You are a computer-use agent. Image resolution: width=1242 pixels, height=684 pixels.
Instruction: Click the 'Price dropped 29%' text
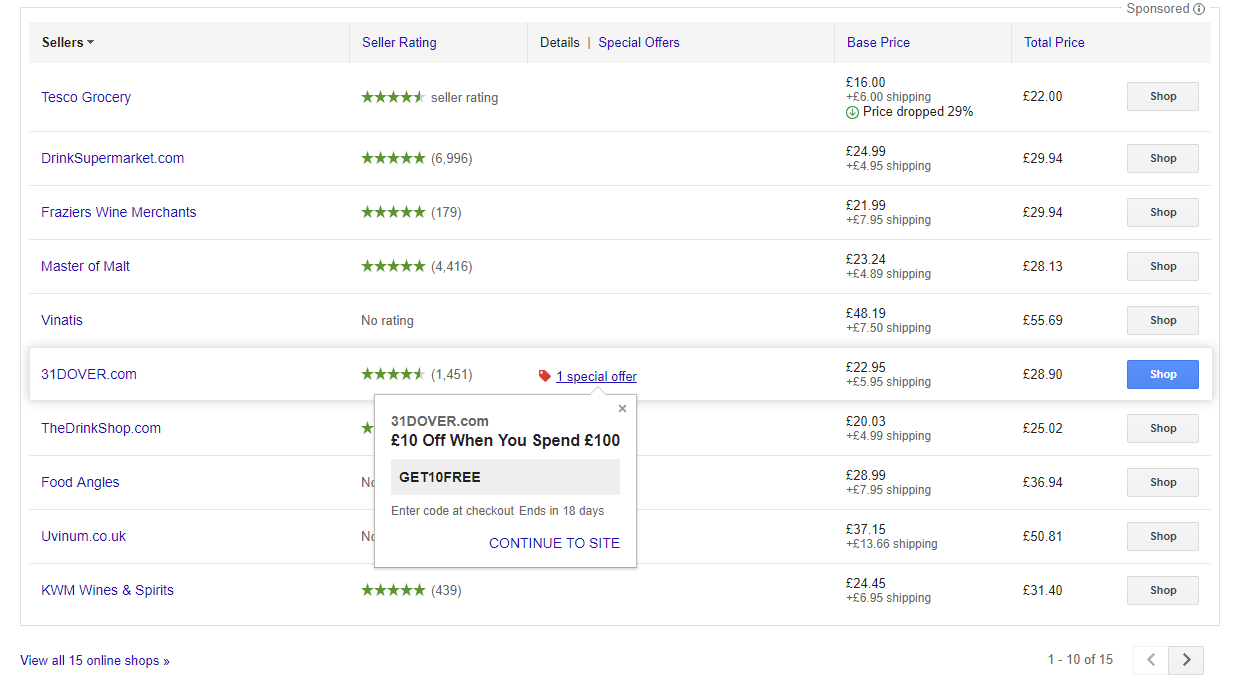click(x=918, y=112)
